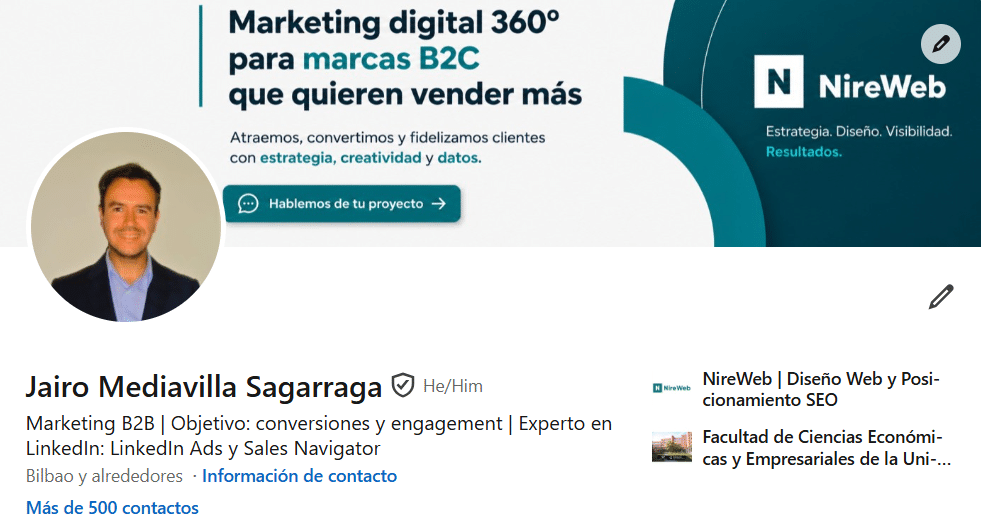Open the round profile photo
This screenshot has height=525, width=981.
[126, 227]
